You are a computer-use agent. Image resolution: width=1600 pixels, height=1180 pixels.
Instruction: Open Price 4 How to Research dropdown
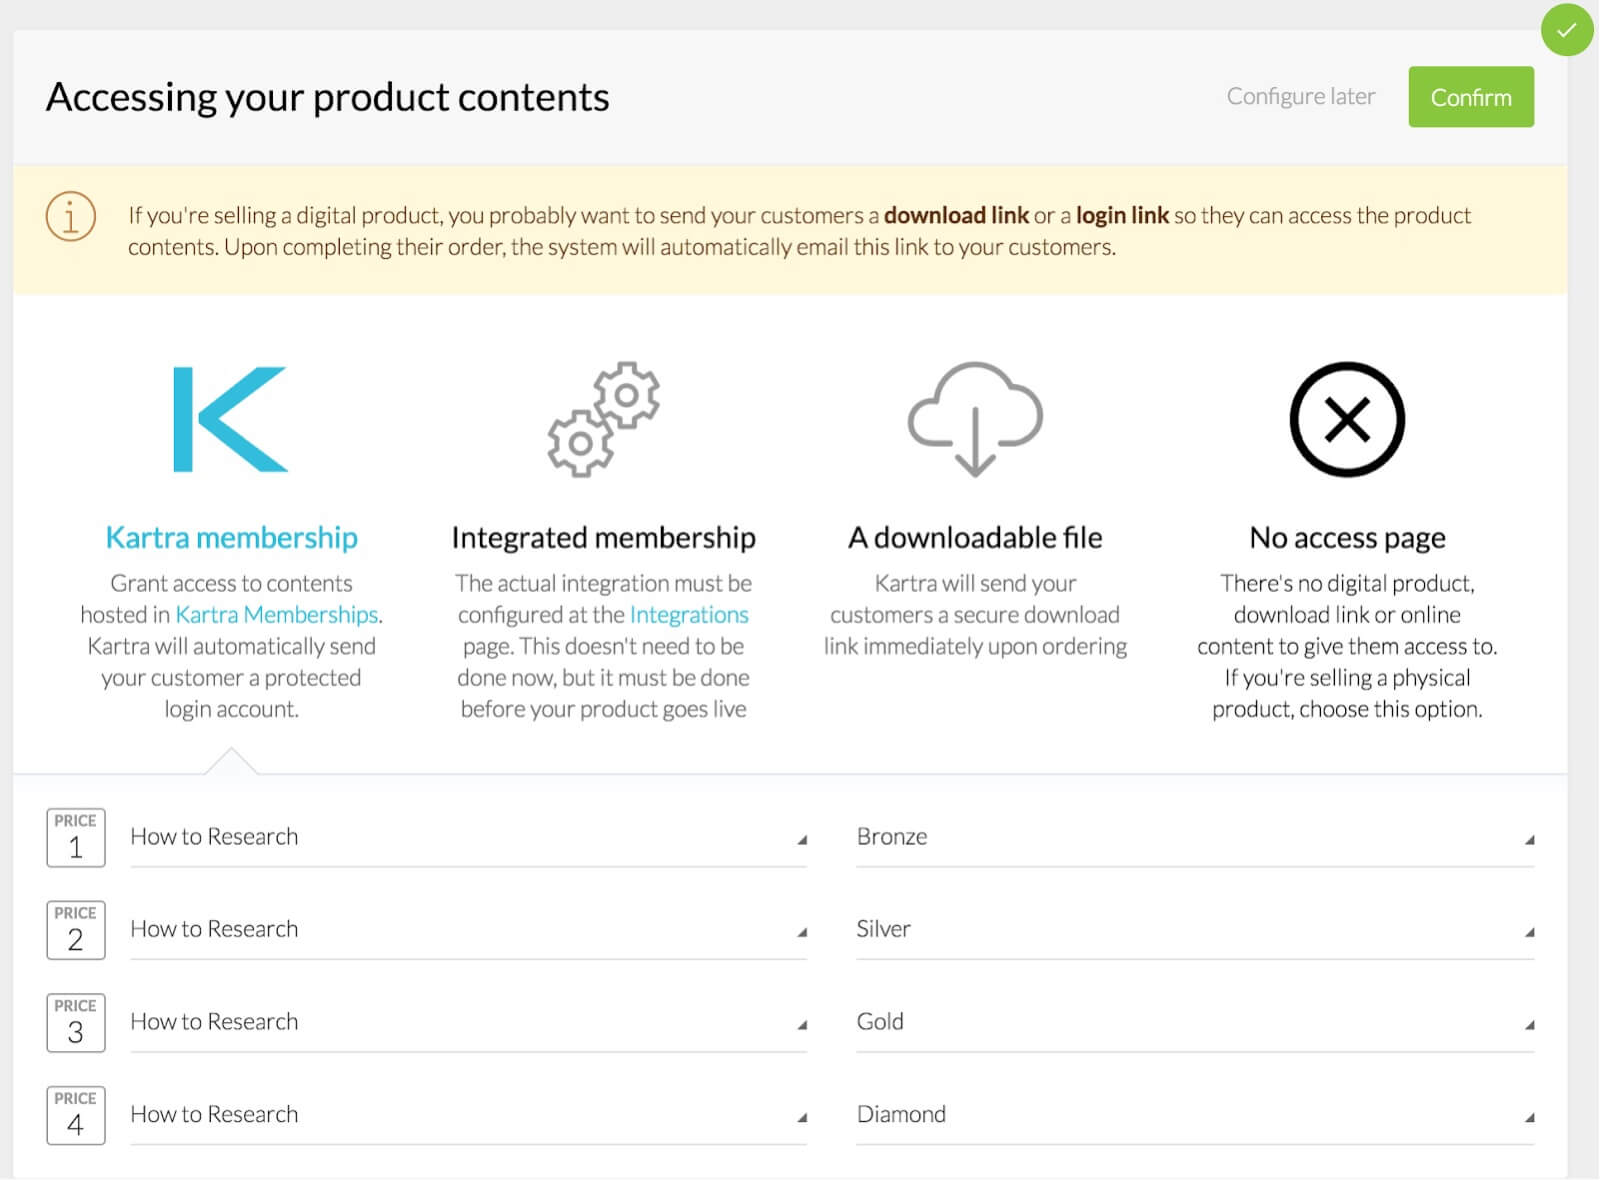point(468,1115)
